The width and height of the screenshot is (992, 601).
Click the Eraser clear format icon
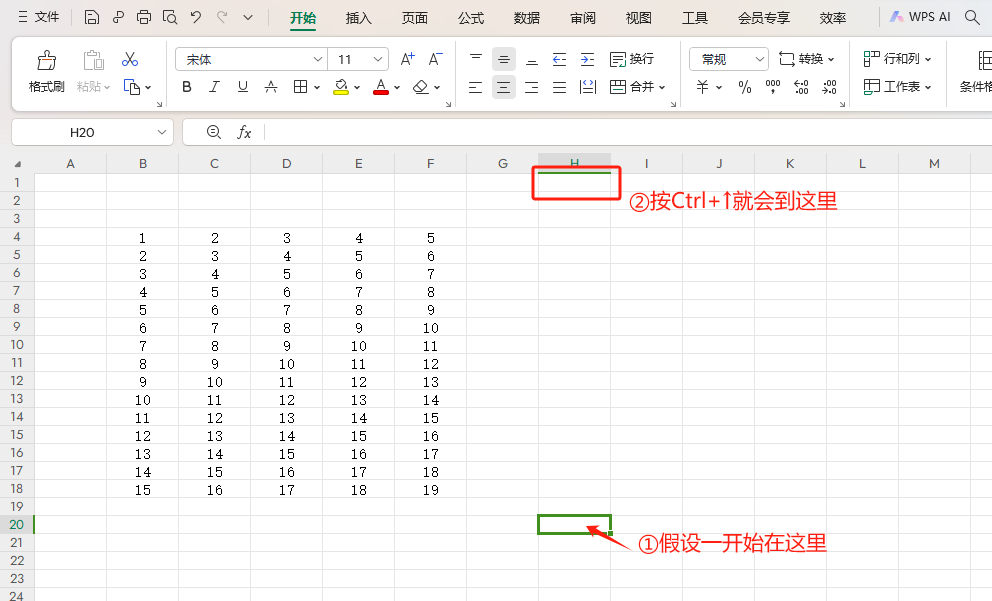[420, 87]
